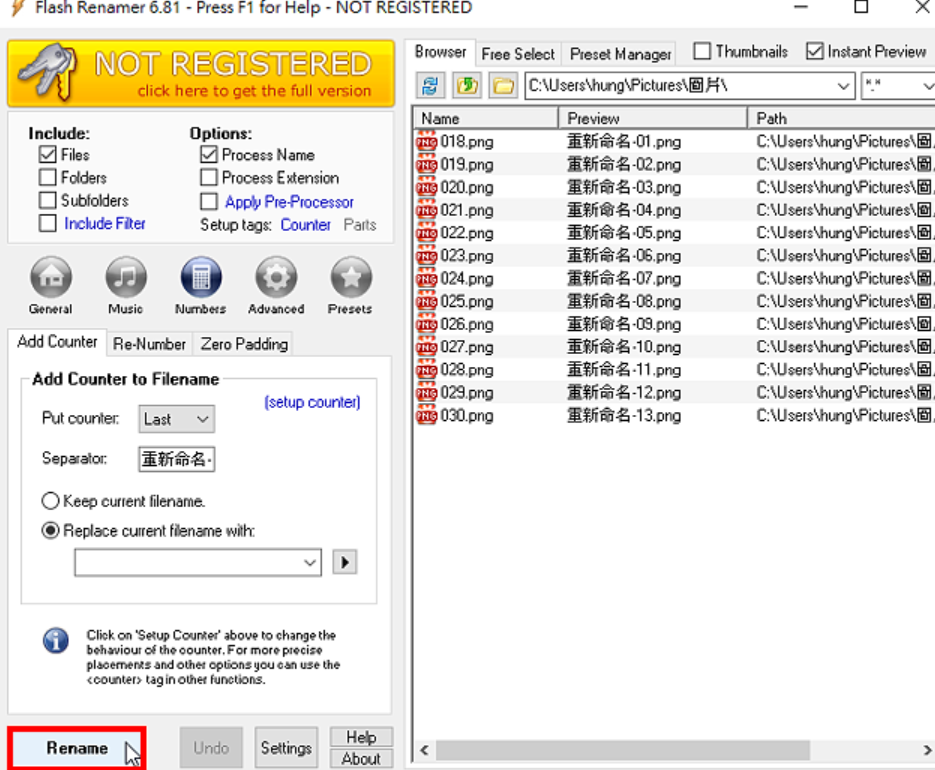
Task: Click the PNG icon of 030.png
Action: [x=426, y=416]
